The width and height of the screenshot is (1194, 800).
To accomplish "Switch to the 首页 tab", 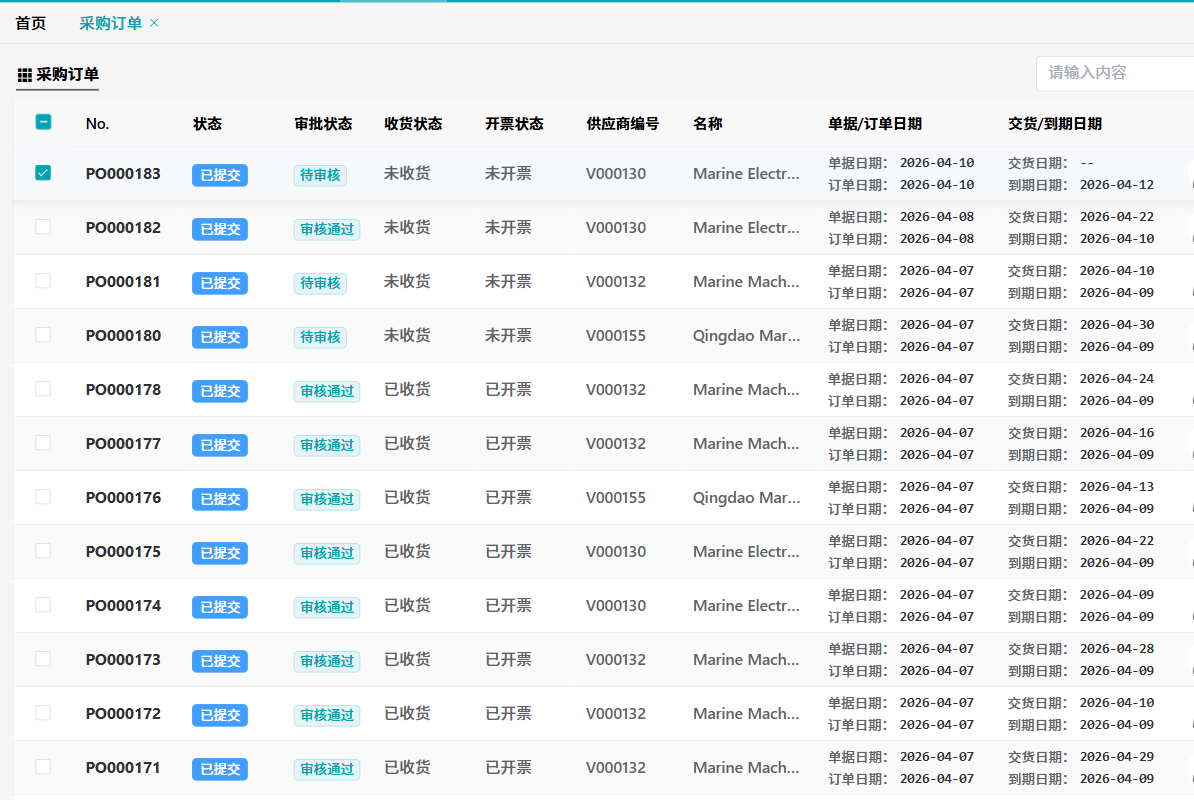I will [x=30, y=23].
